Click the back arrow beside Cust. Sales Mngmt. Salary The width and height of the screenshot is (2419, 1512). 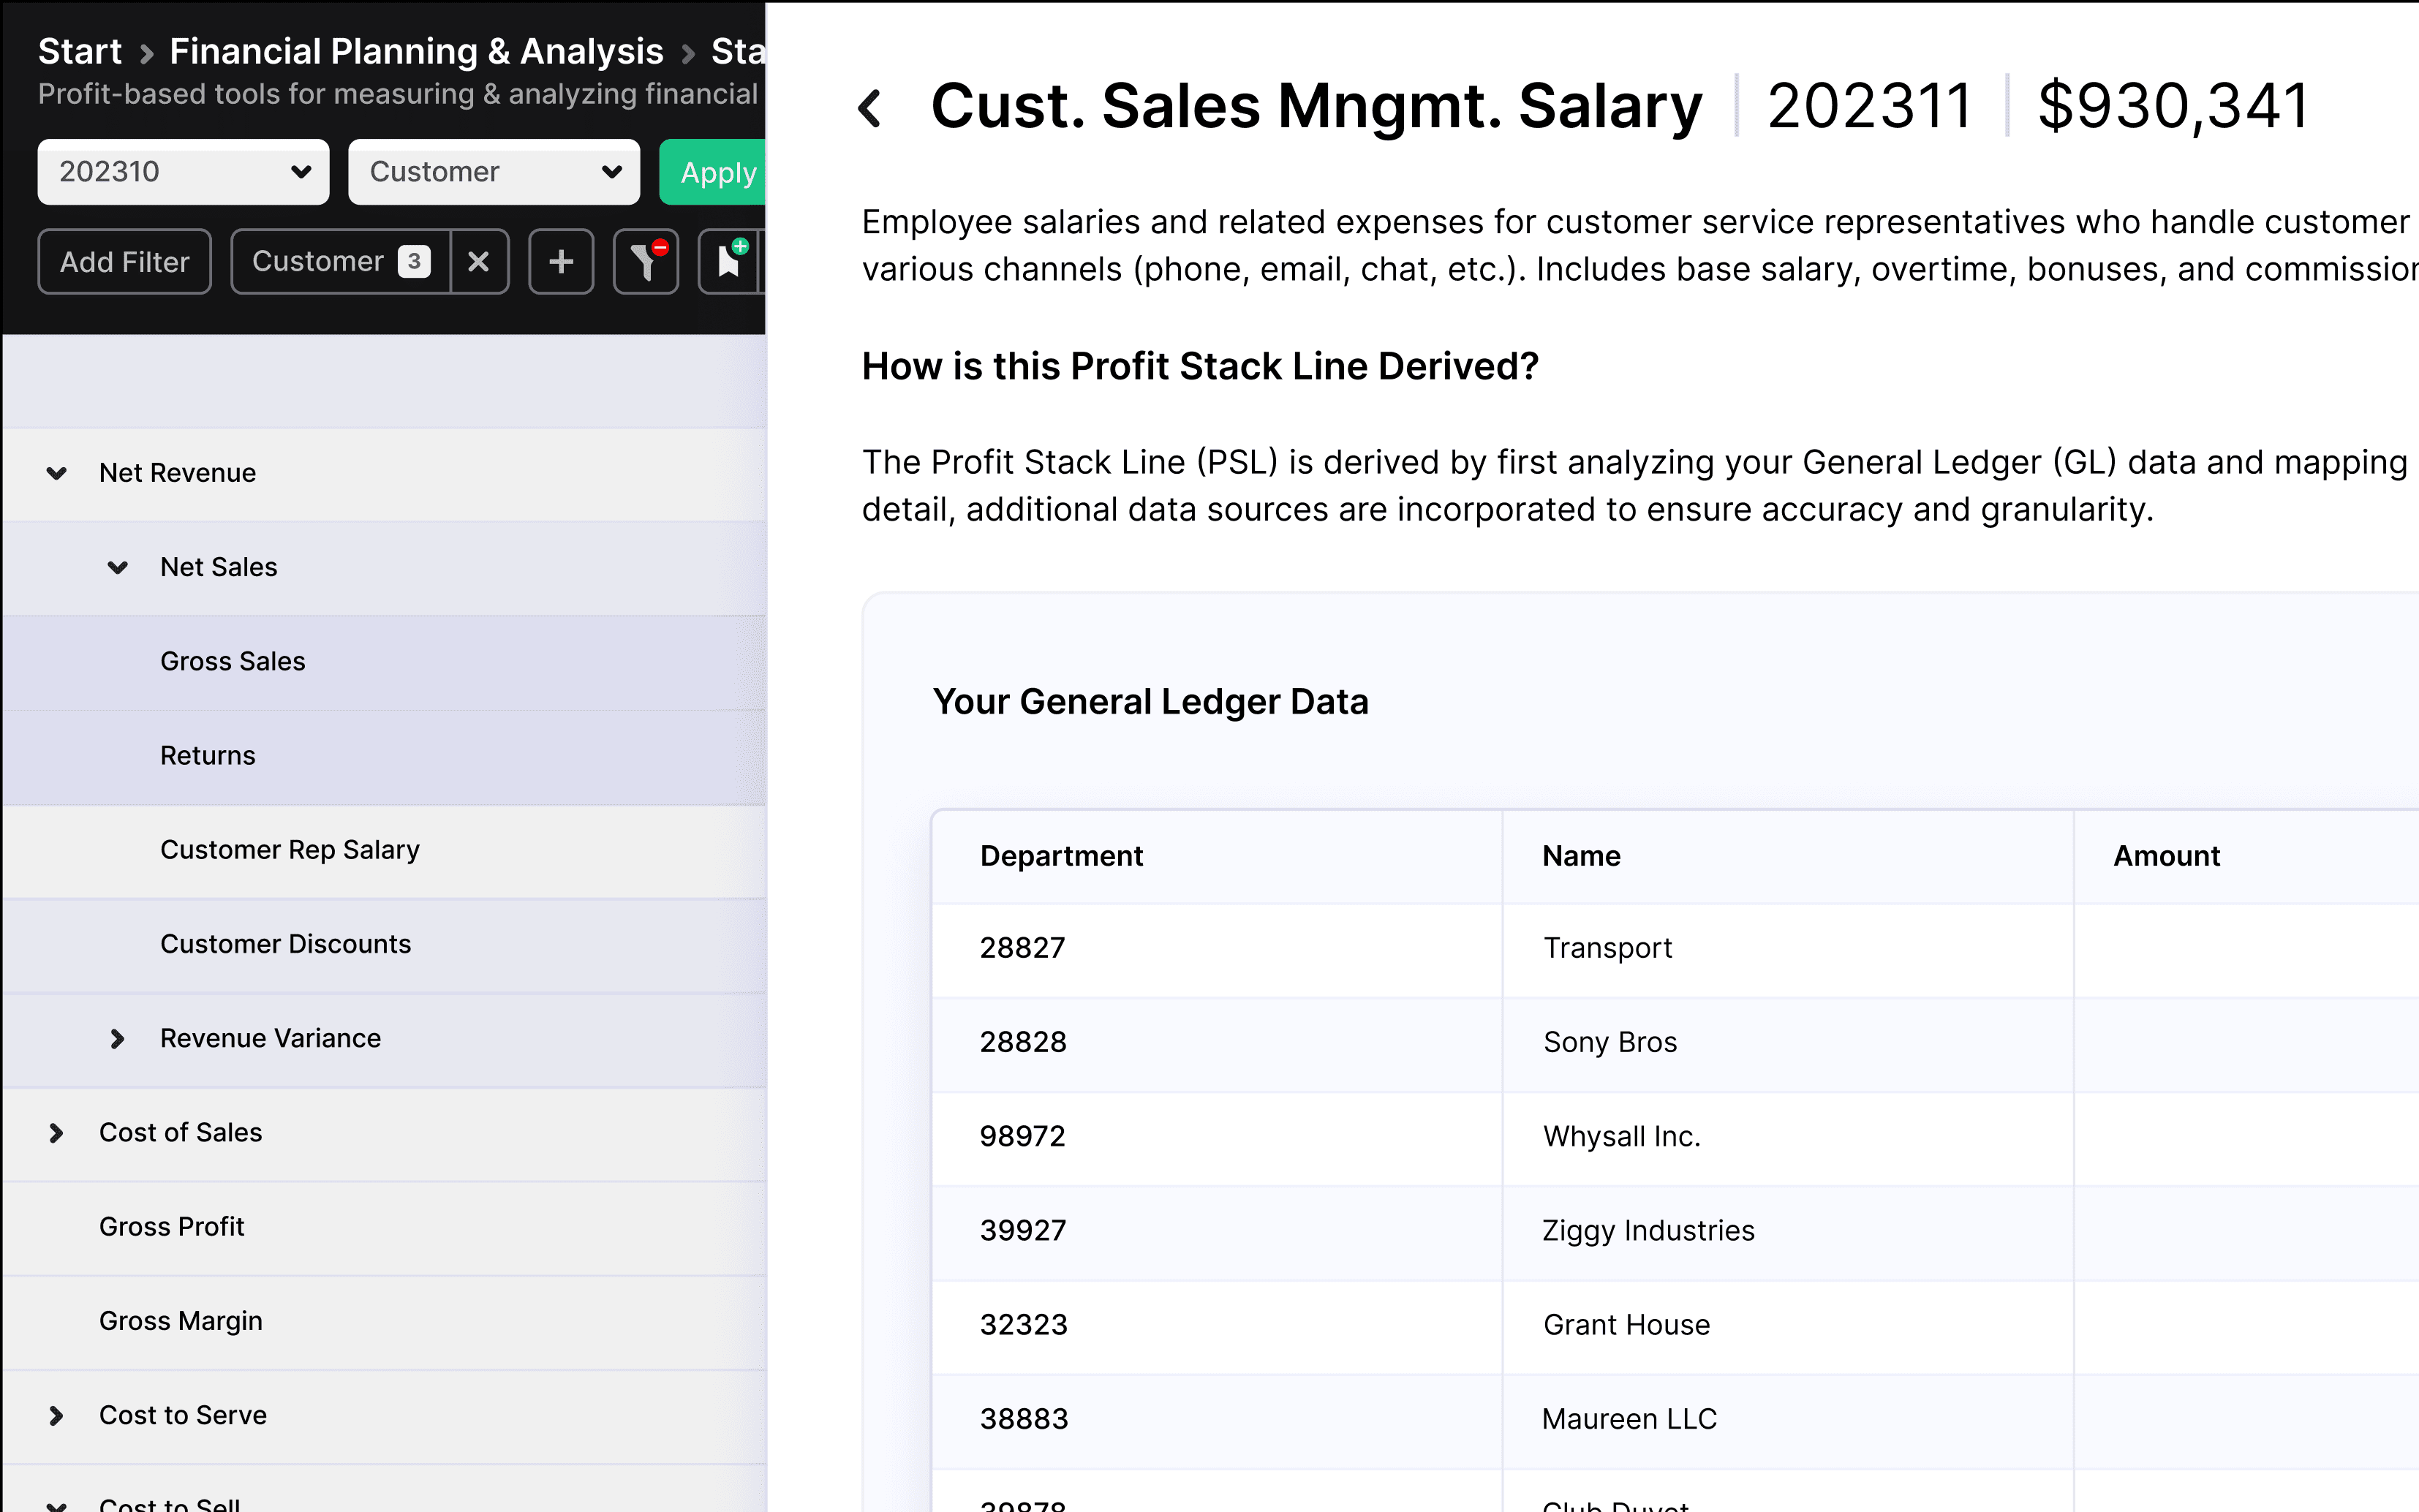point(870,108)
